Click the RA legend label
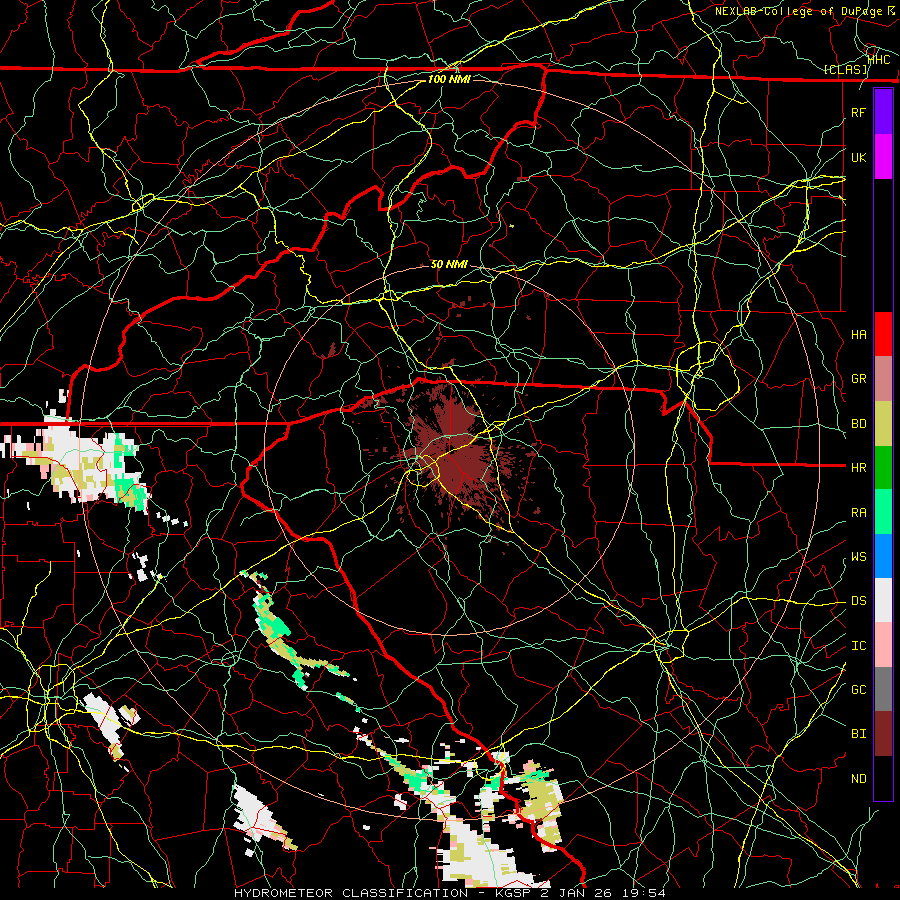This screenshot has width=900, height=900. click(859, 513)
